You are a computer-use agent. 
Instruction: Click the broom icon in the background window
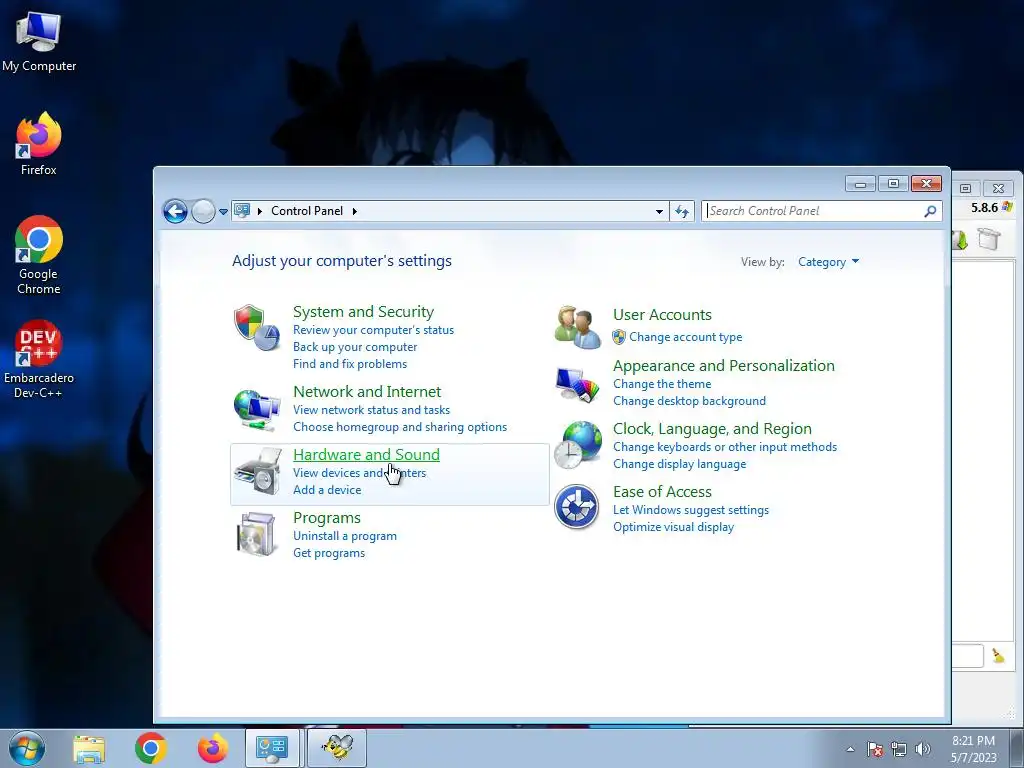[x=999, y=655]
